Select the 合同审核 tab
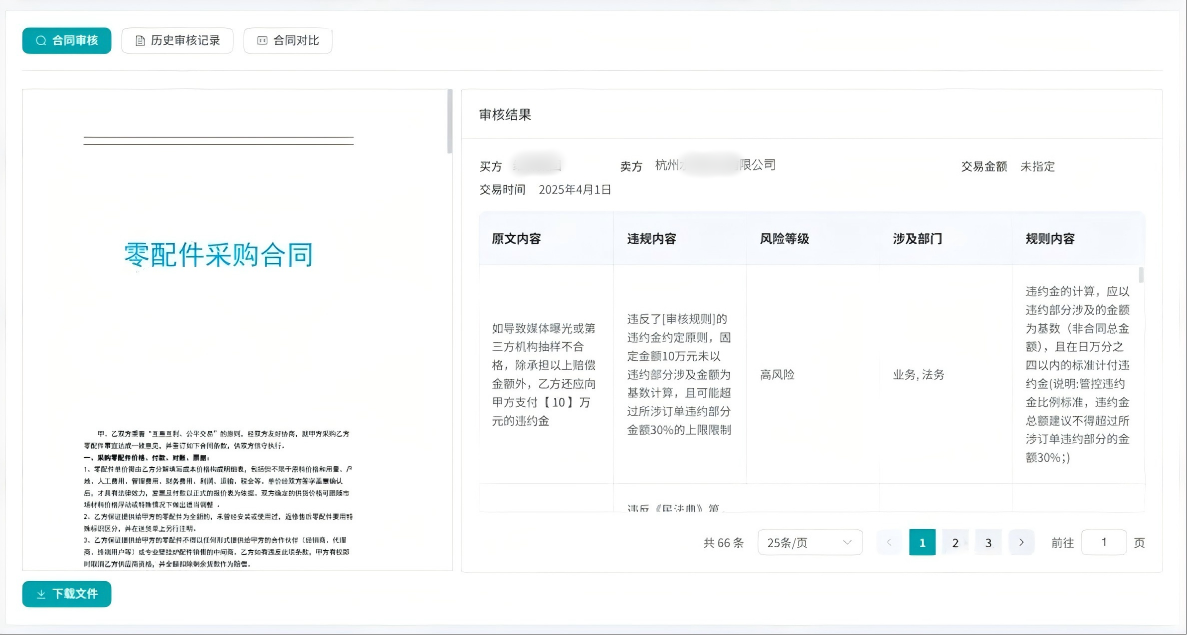The image size is (1187, 635). click(67, 40)
